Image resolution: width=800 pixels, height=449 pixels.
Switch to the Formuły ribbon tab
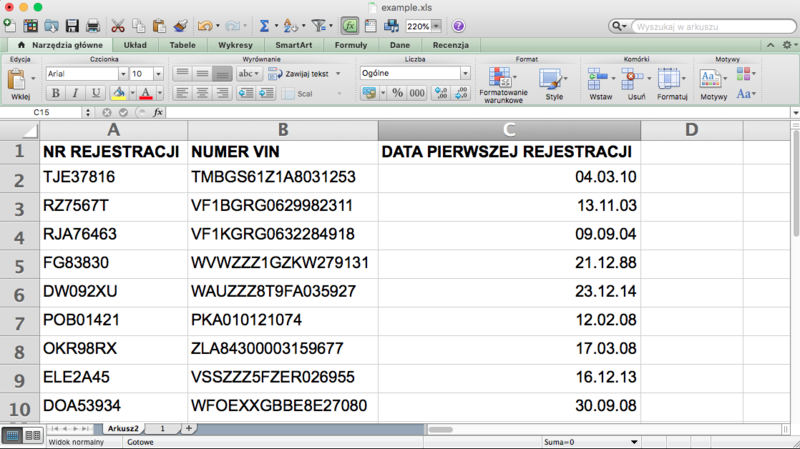(x=350, y=45)
